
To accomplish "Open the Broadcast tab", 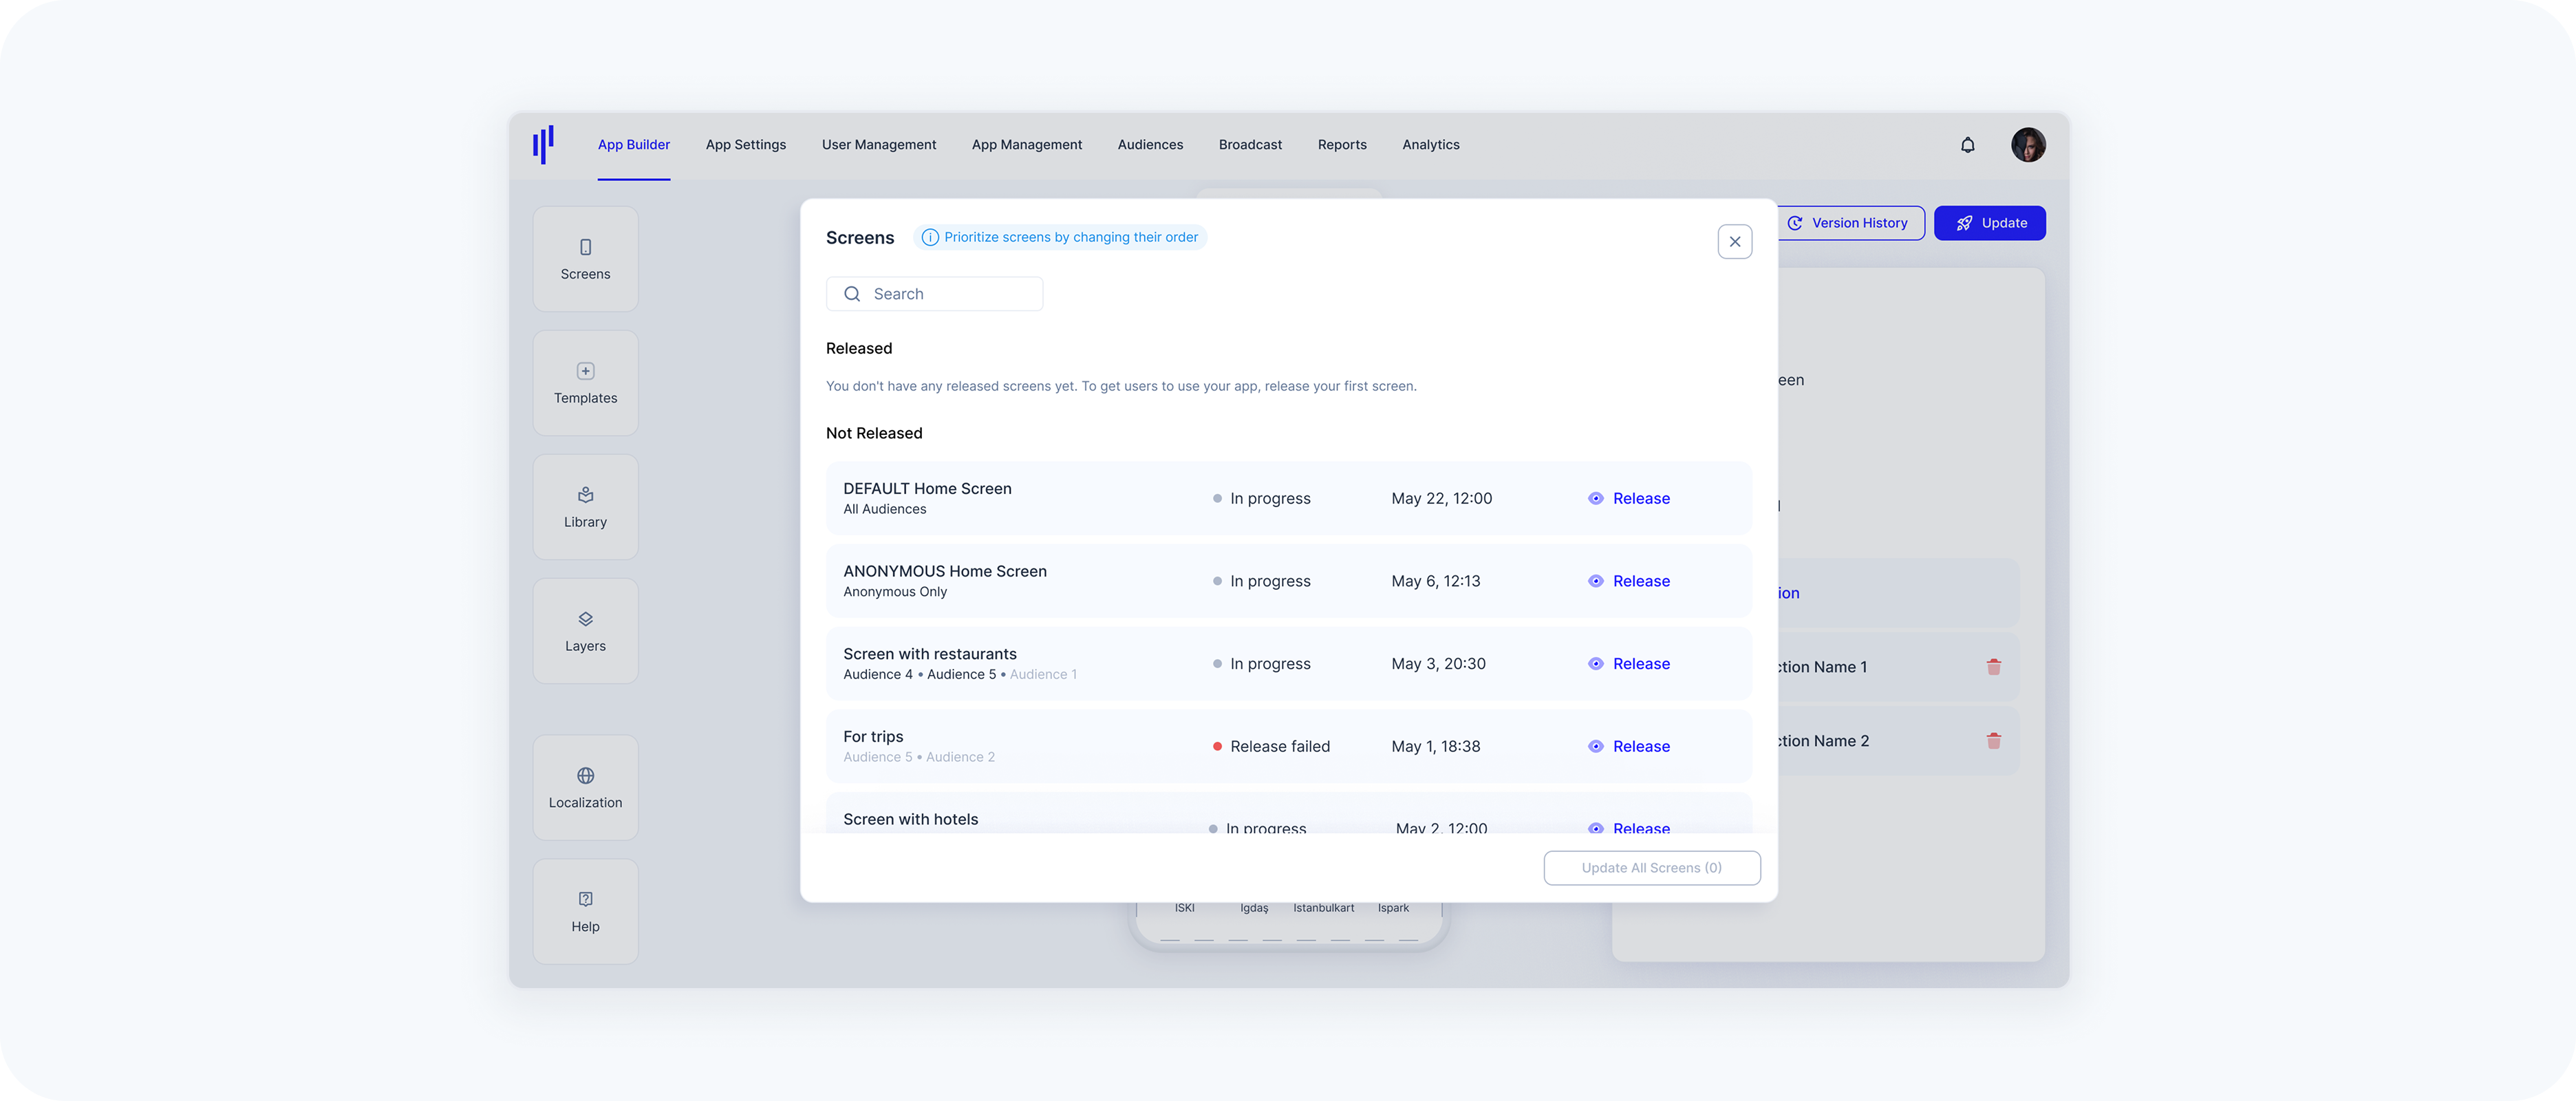I will point(1249,145).
